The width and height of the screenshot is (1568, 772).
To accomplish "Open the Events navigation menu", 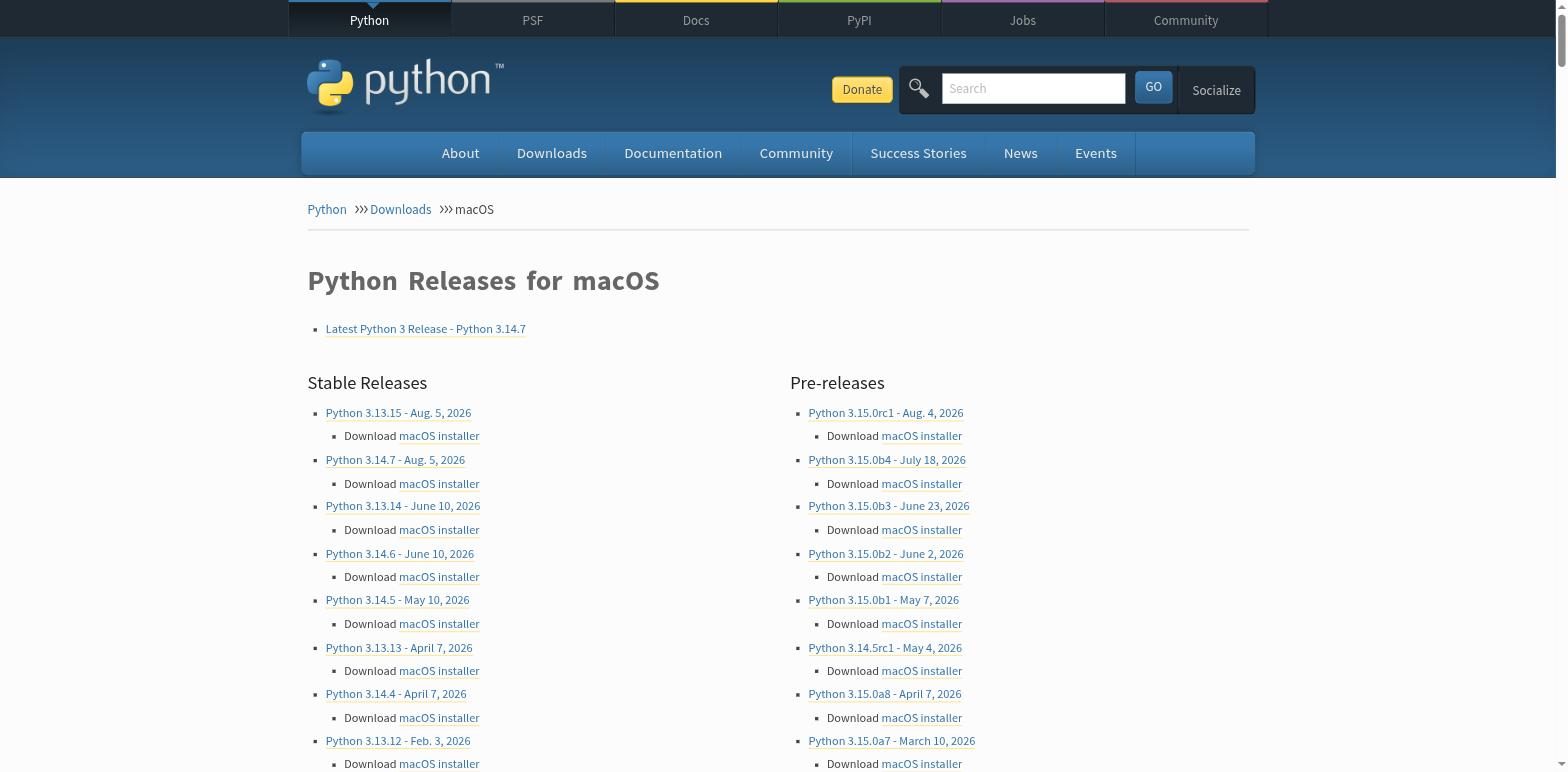I will coord(1096,153).
